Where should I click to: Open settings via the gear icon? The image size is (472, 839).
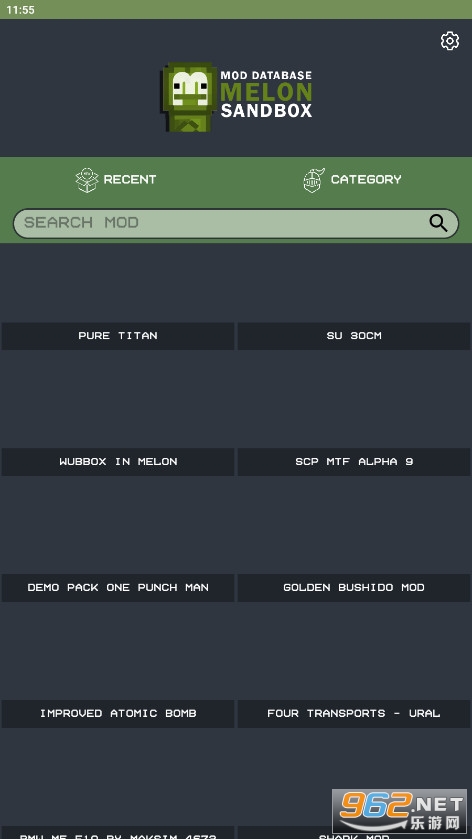(x=450, y=41)
